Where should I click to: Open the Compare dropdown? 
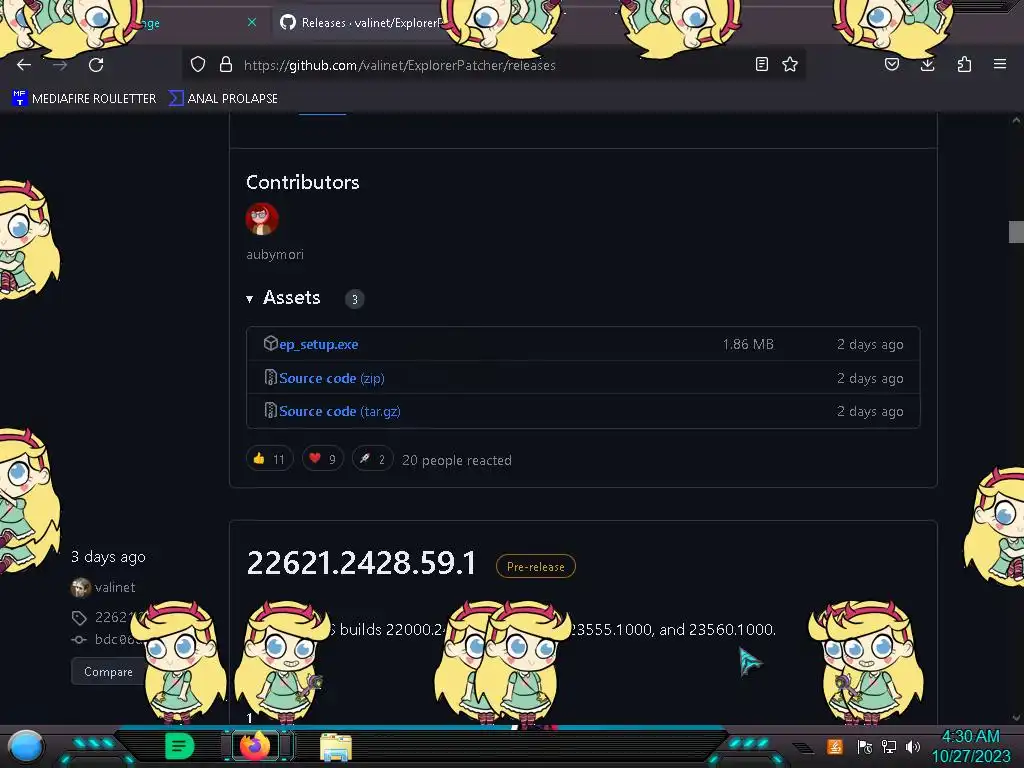point(108,671)
